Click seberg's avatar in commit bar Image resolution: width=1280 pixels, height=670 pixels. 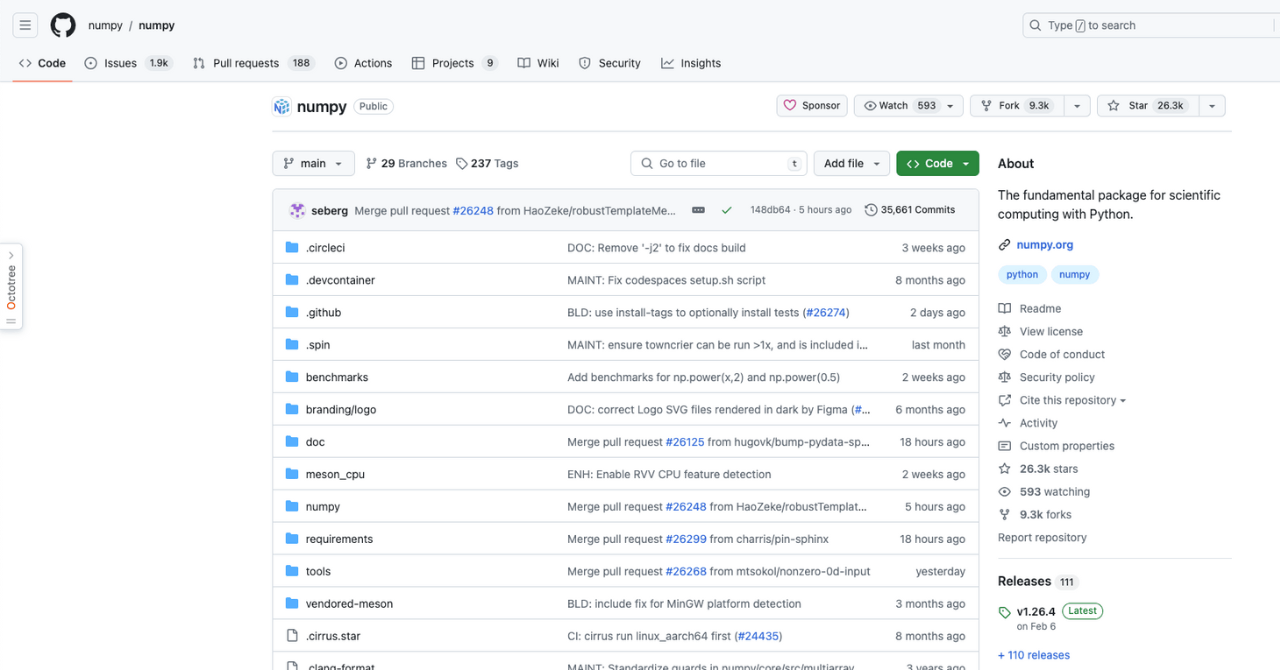click(x=297, y=210)
